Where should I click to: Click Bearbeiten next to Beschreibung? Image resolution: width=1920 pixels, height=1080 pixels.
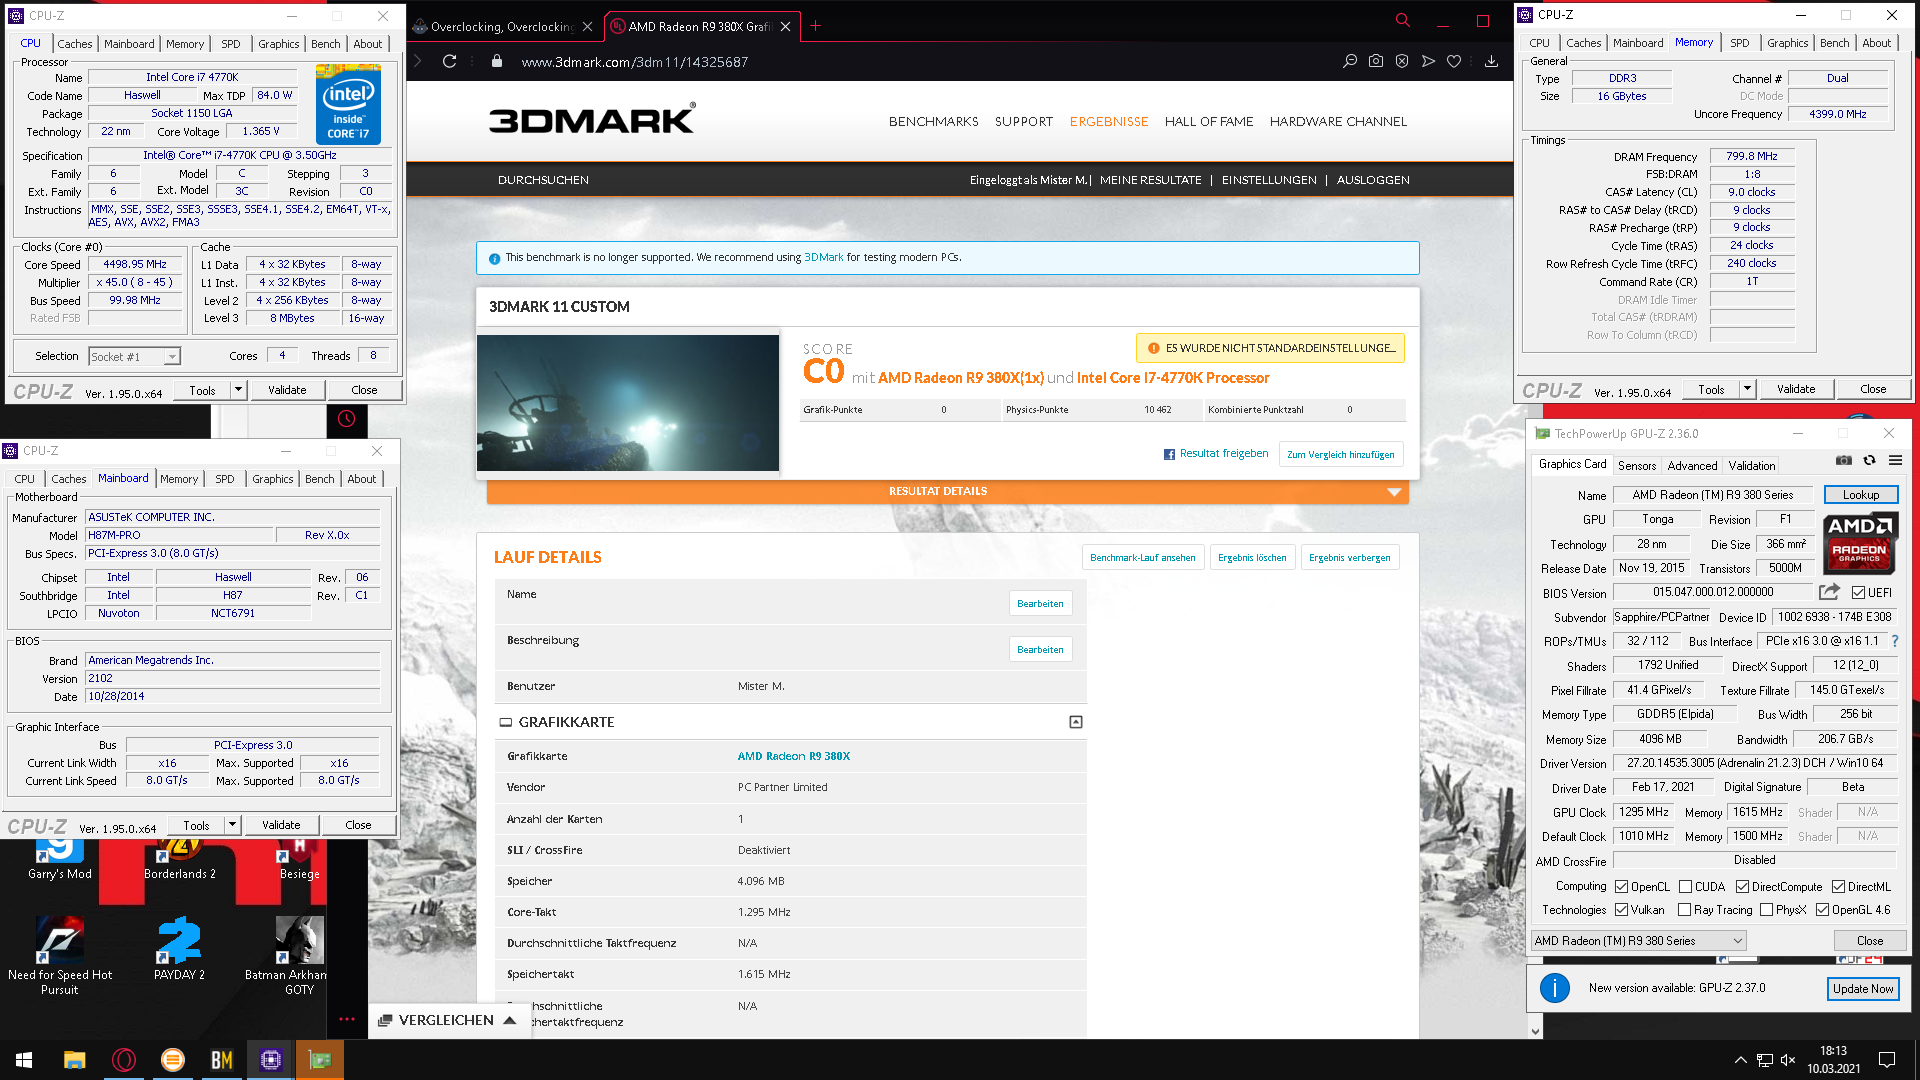click(x=1040, y=650)
